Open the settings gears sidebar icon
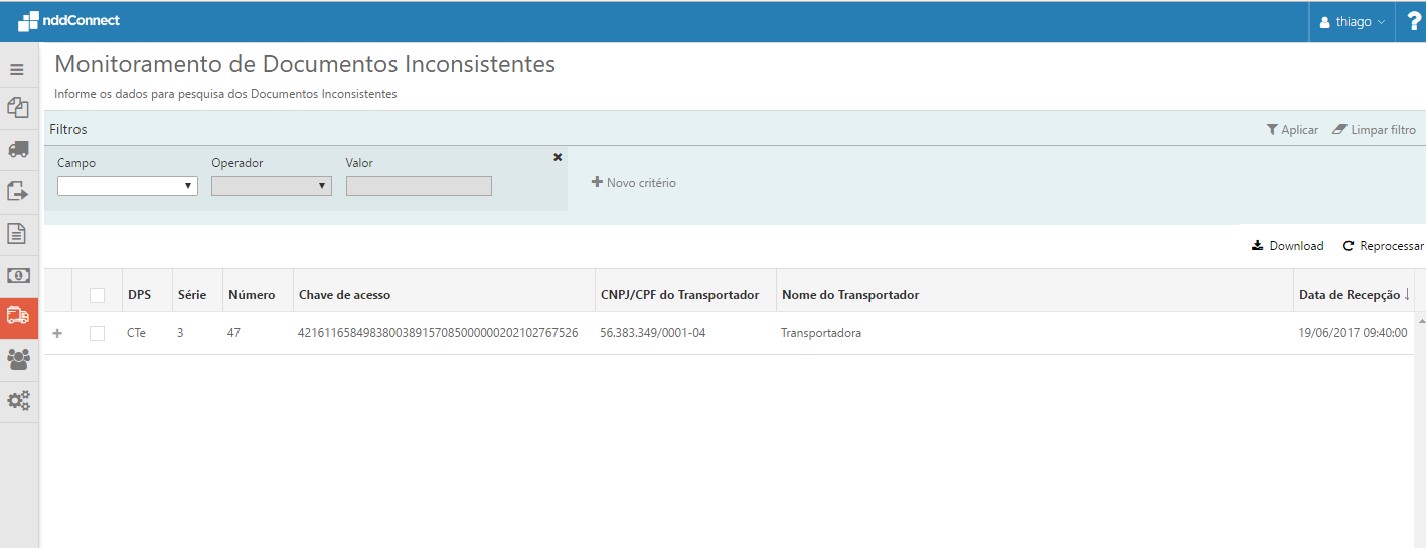Screen dimensions: 1426x548 tap(18, 401)
